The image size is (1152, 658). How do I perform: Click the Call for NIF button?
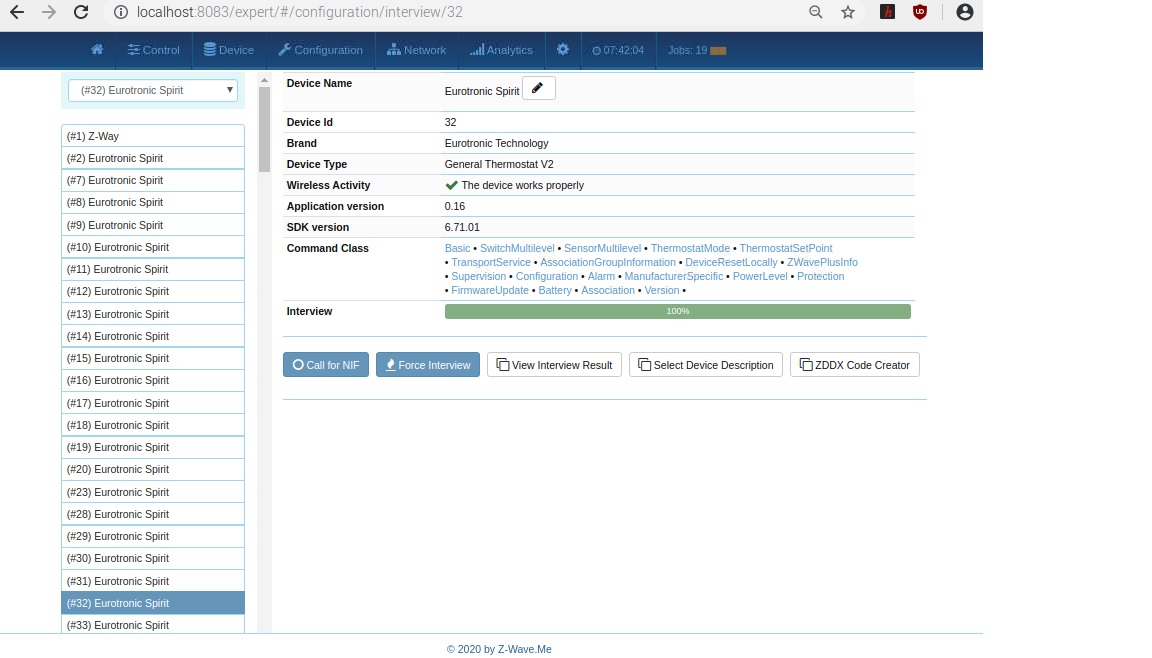[x=326, y=365]
